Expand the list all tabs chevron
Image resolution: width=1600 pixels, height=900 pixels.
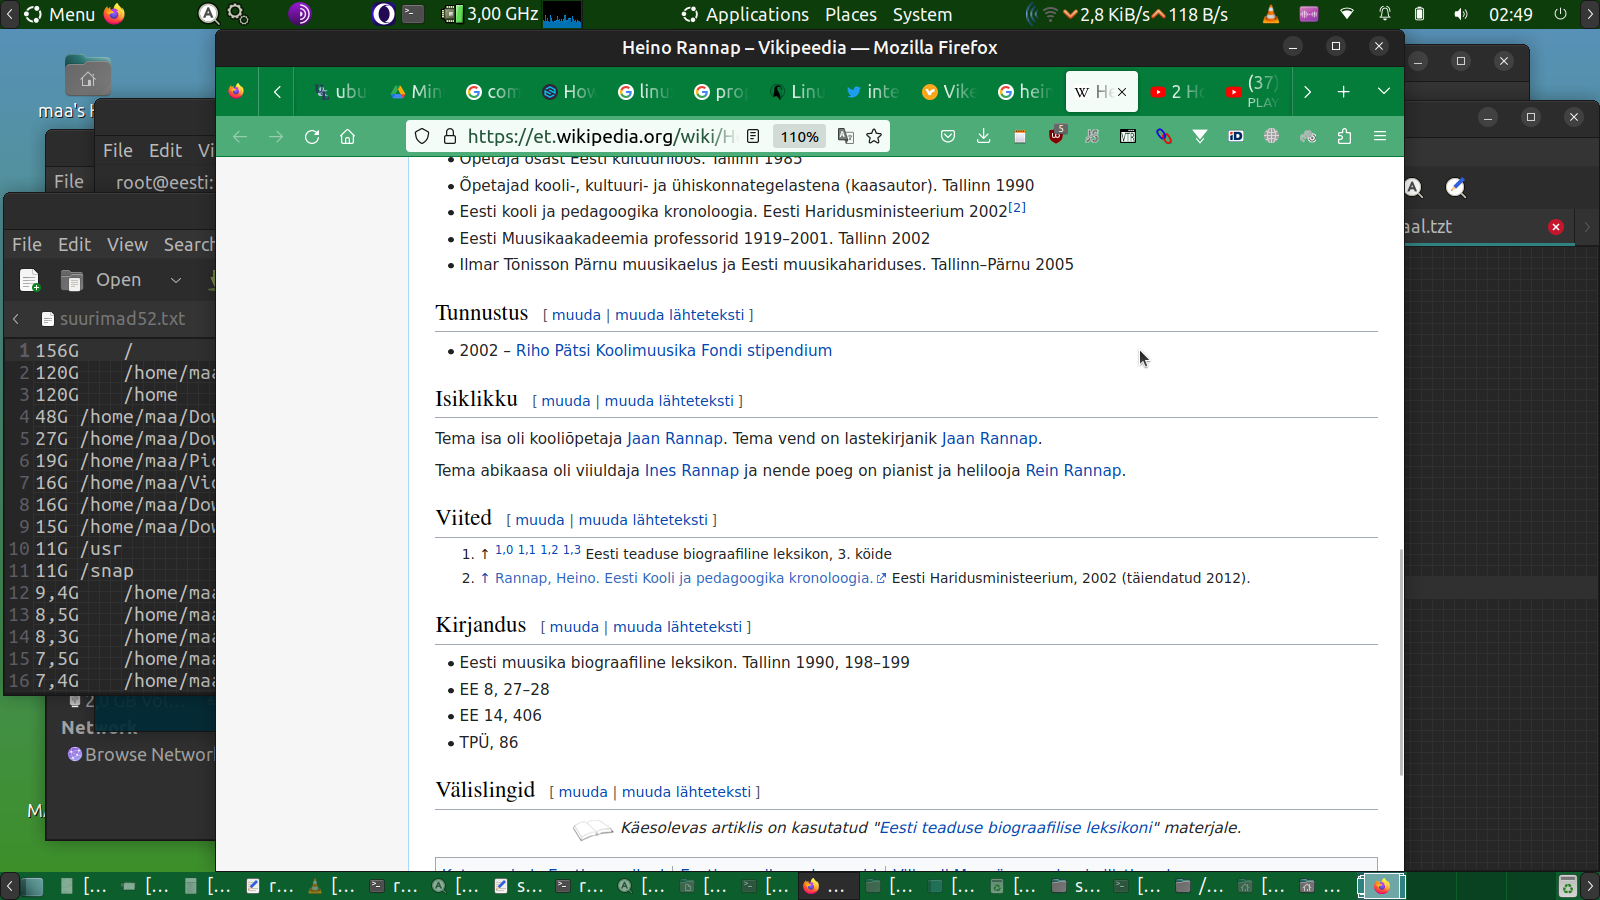click(x=1383, y=92)
